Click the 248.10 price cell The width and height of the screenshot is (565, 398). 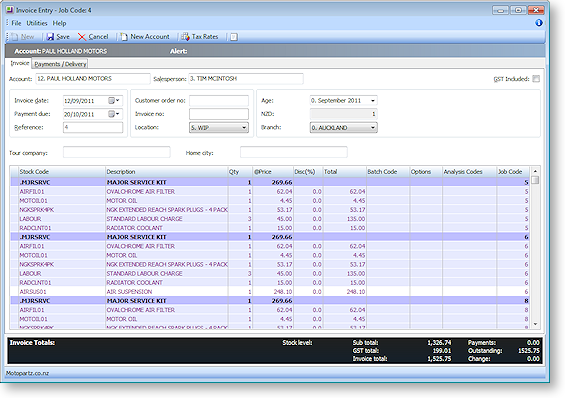pos(273,292)
